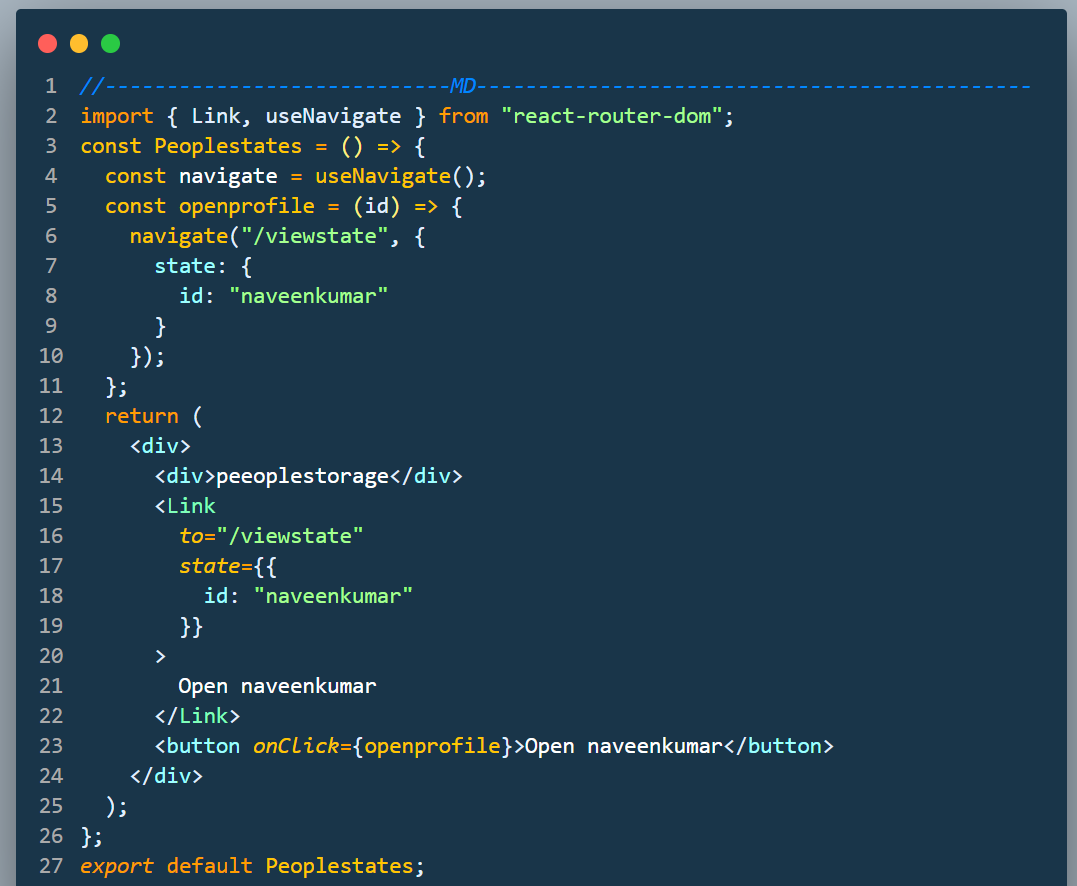Click the to="/viewstate" attribute on line 16
The width and height of the screenshot is (1077, 886).
(272, 536)
